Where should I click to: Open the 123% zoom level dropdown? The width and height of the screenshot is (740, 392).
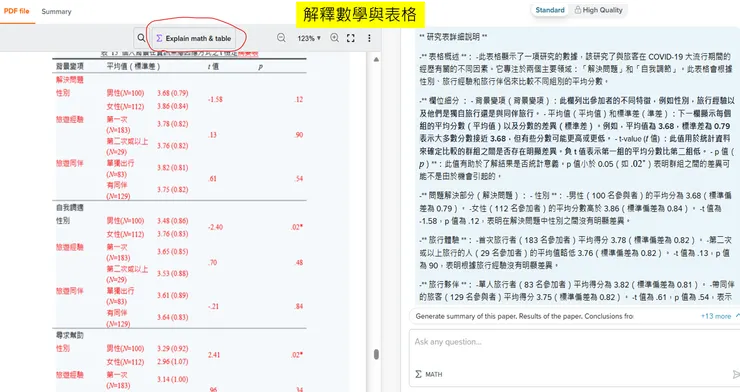click(309, 38)
